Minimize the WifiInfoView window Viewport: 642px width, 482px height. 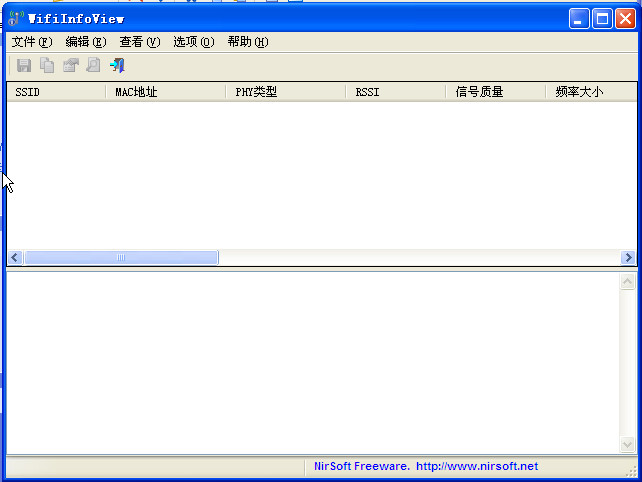coord(579,18)
